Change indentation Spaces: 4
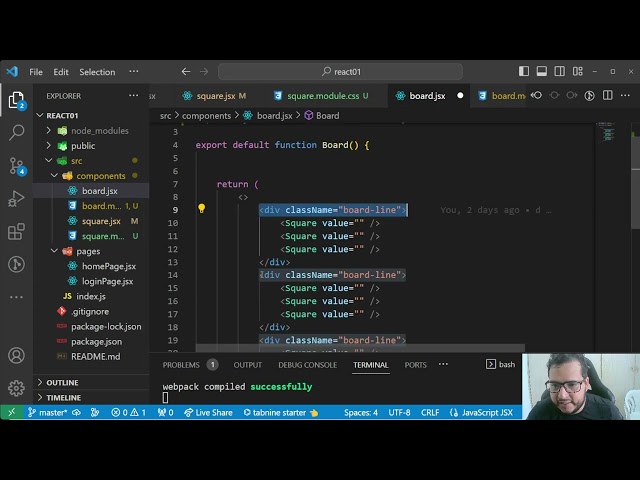The width and height of the screenshot is (640, 480). pos(361,412)
